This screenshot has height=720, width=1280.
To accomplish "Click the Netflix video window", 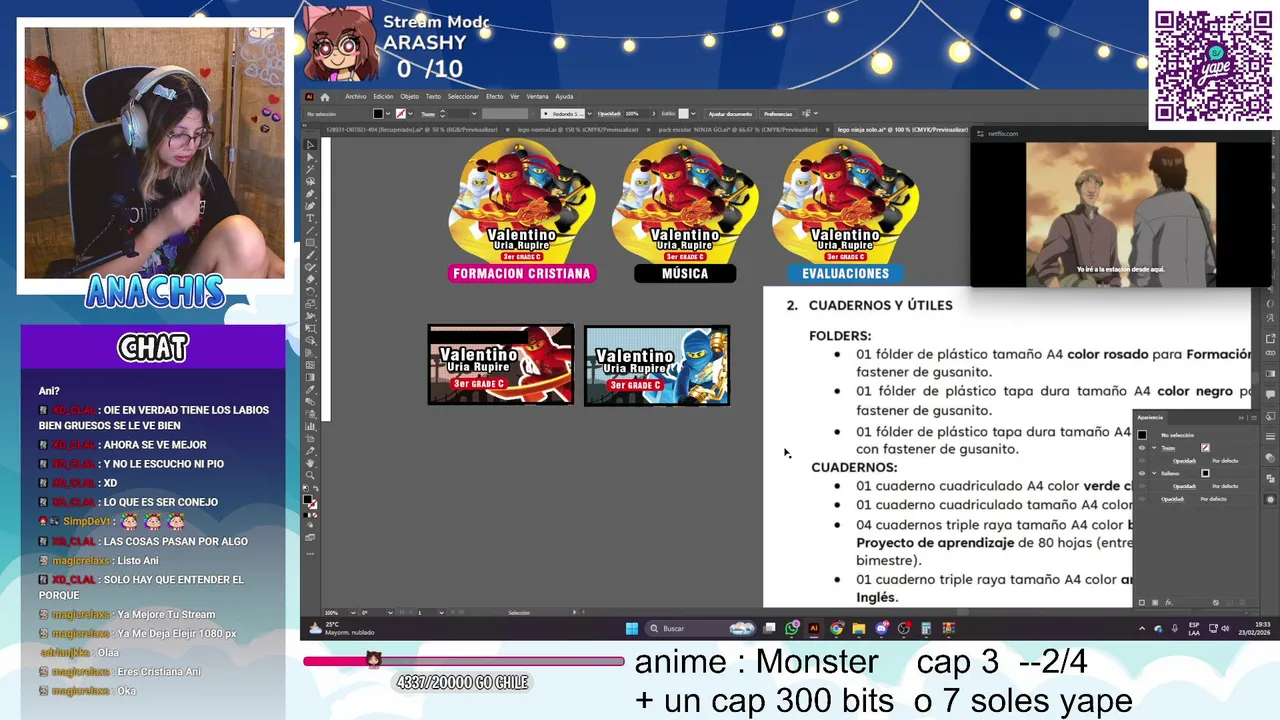I will click(x=1120, y=207).
